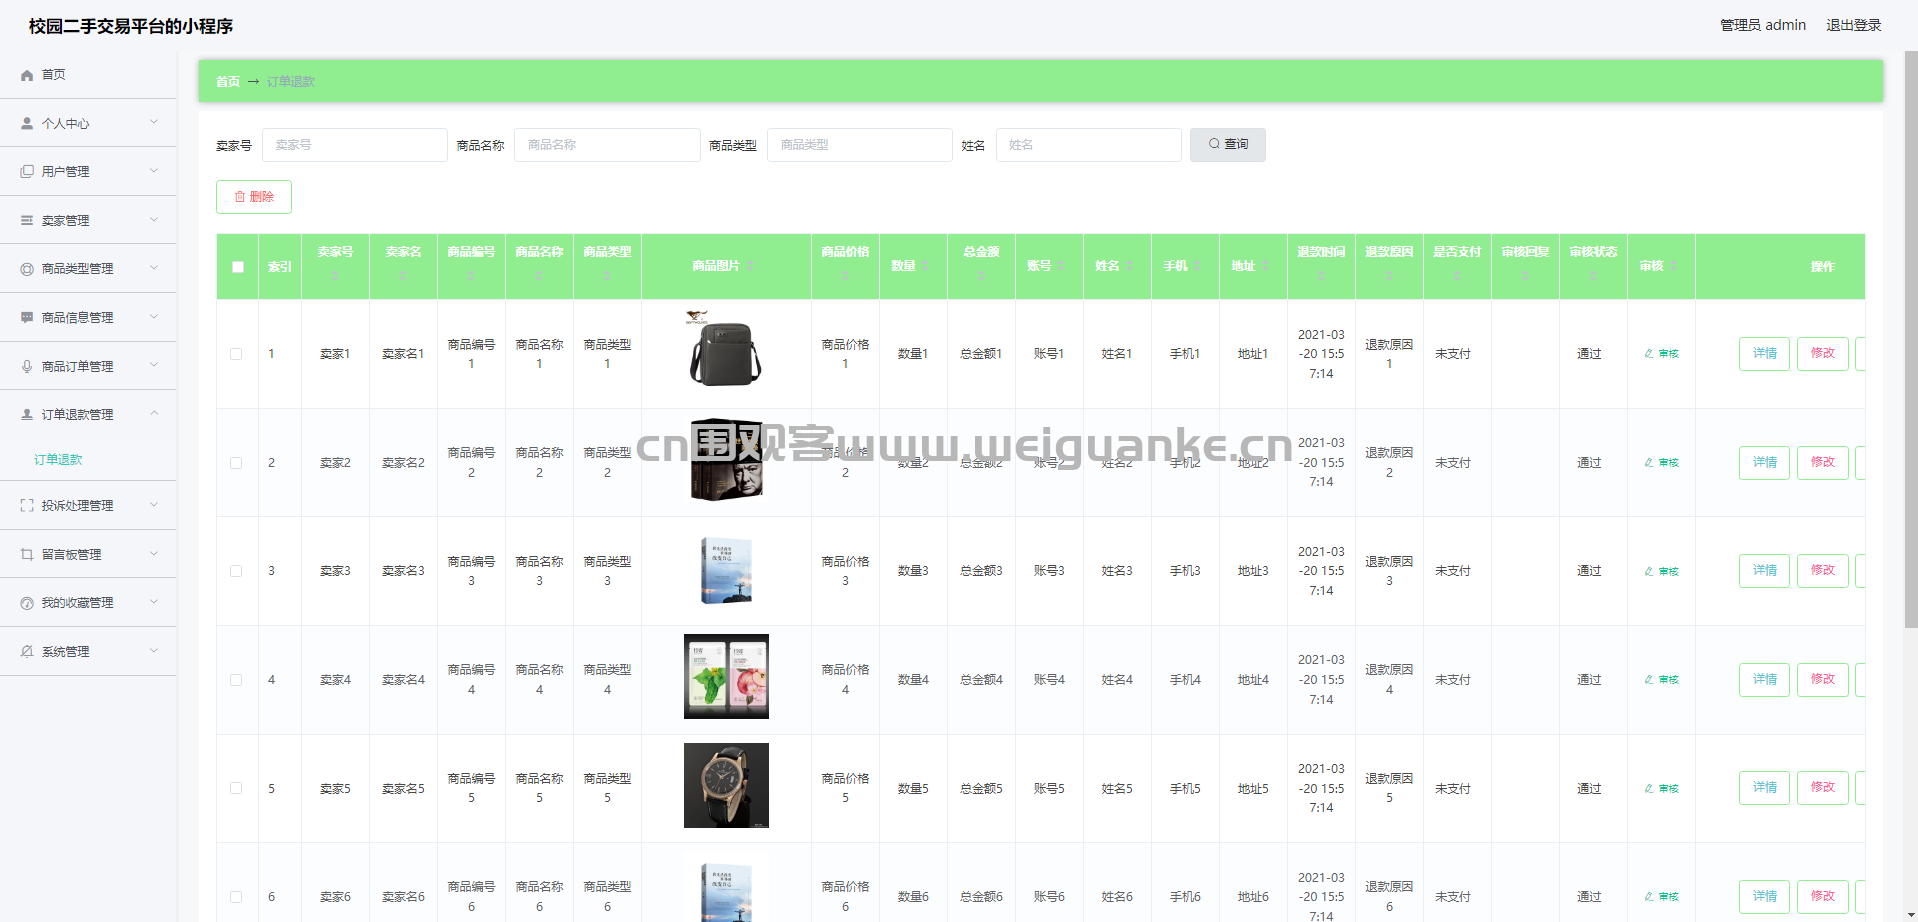Screen dimensions: 1918x922
Task: Collapse the 订单退款管理 menu chevron
Action: click(x=154, y=414)
